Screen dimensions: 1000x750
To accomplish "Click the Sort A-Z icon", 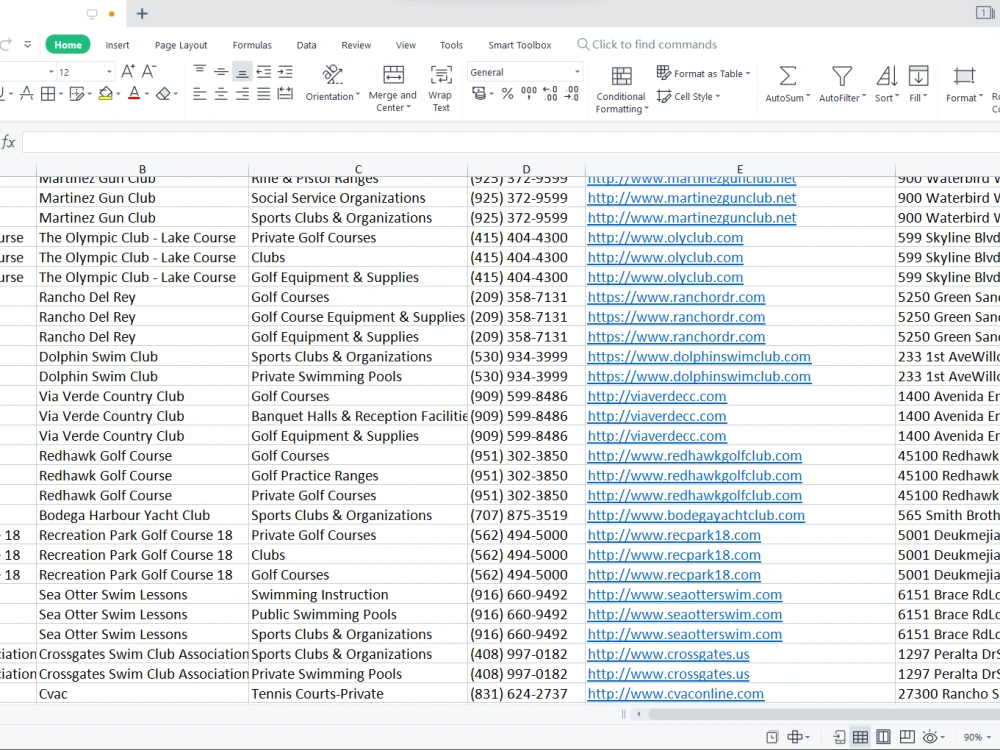I will click(x=886, y=76).
